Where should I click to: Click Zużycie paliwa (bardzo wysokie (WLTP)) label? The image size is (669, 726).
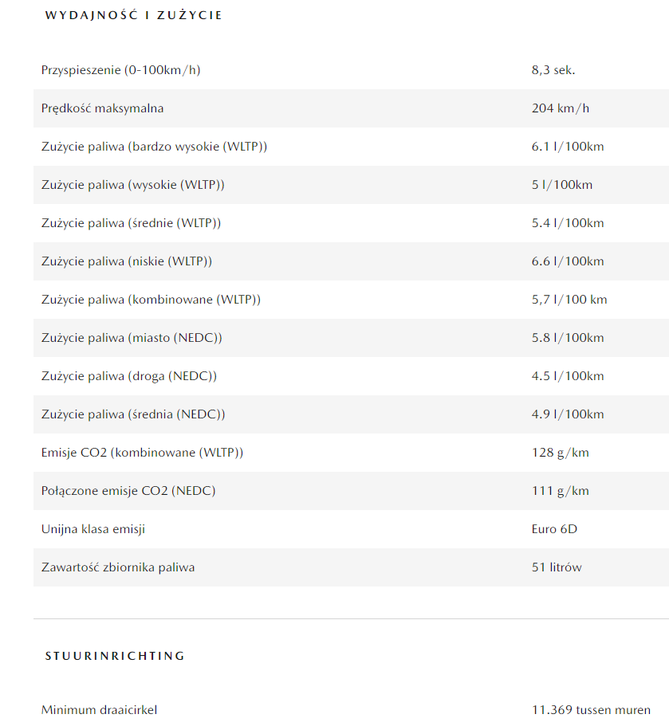(x=154, y=147)
